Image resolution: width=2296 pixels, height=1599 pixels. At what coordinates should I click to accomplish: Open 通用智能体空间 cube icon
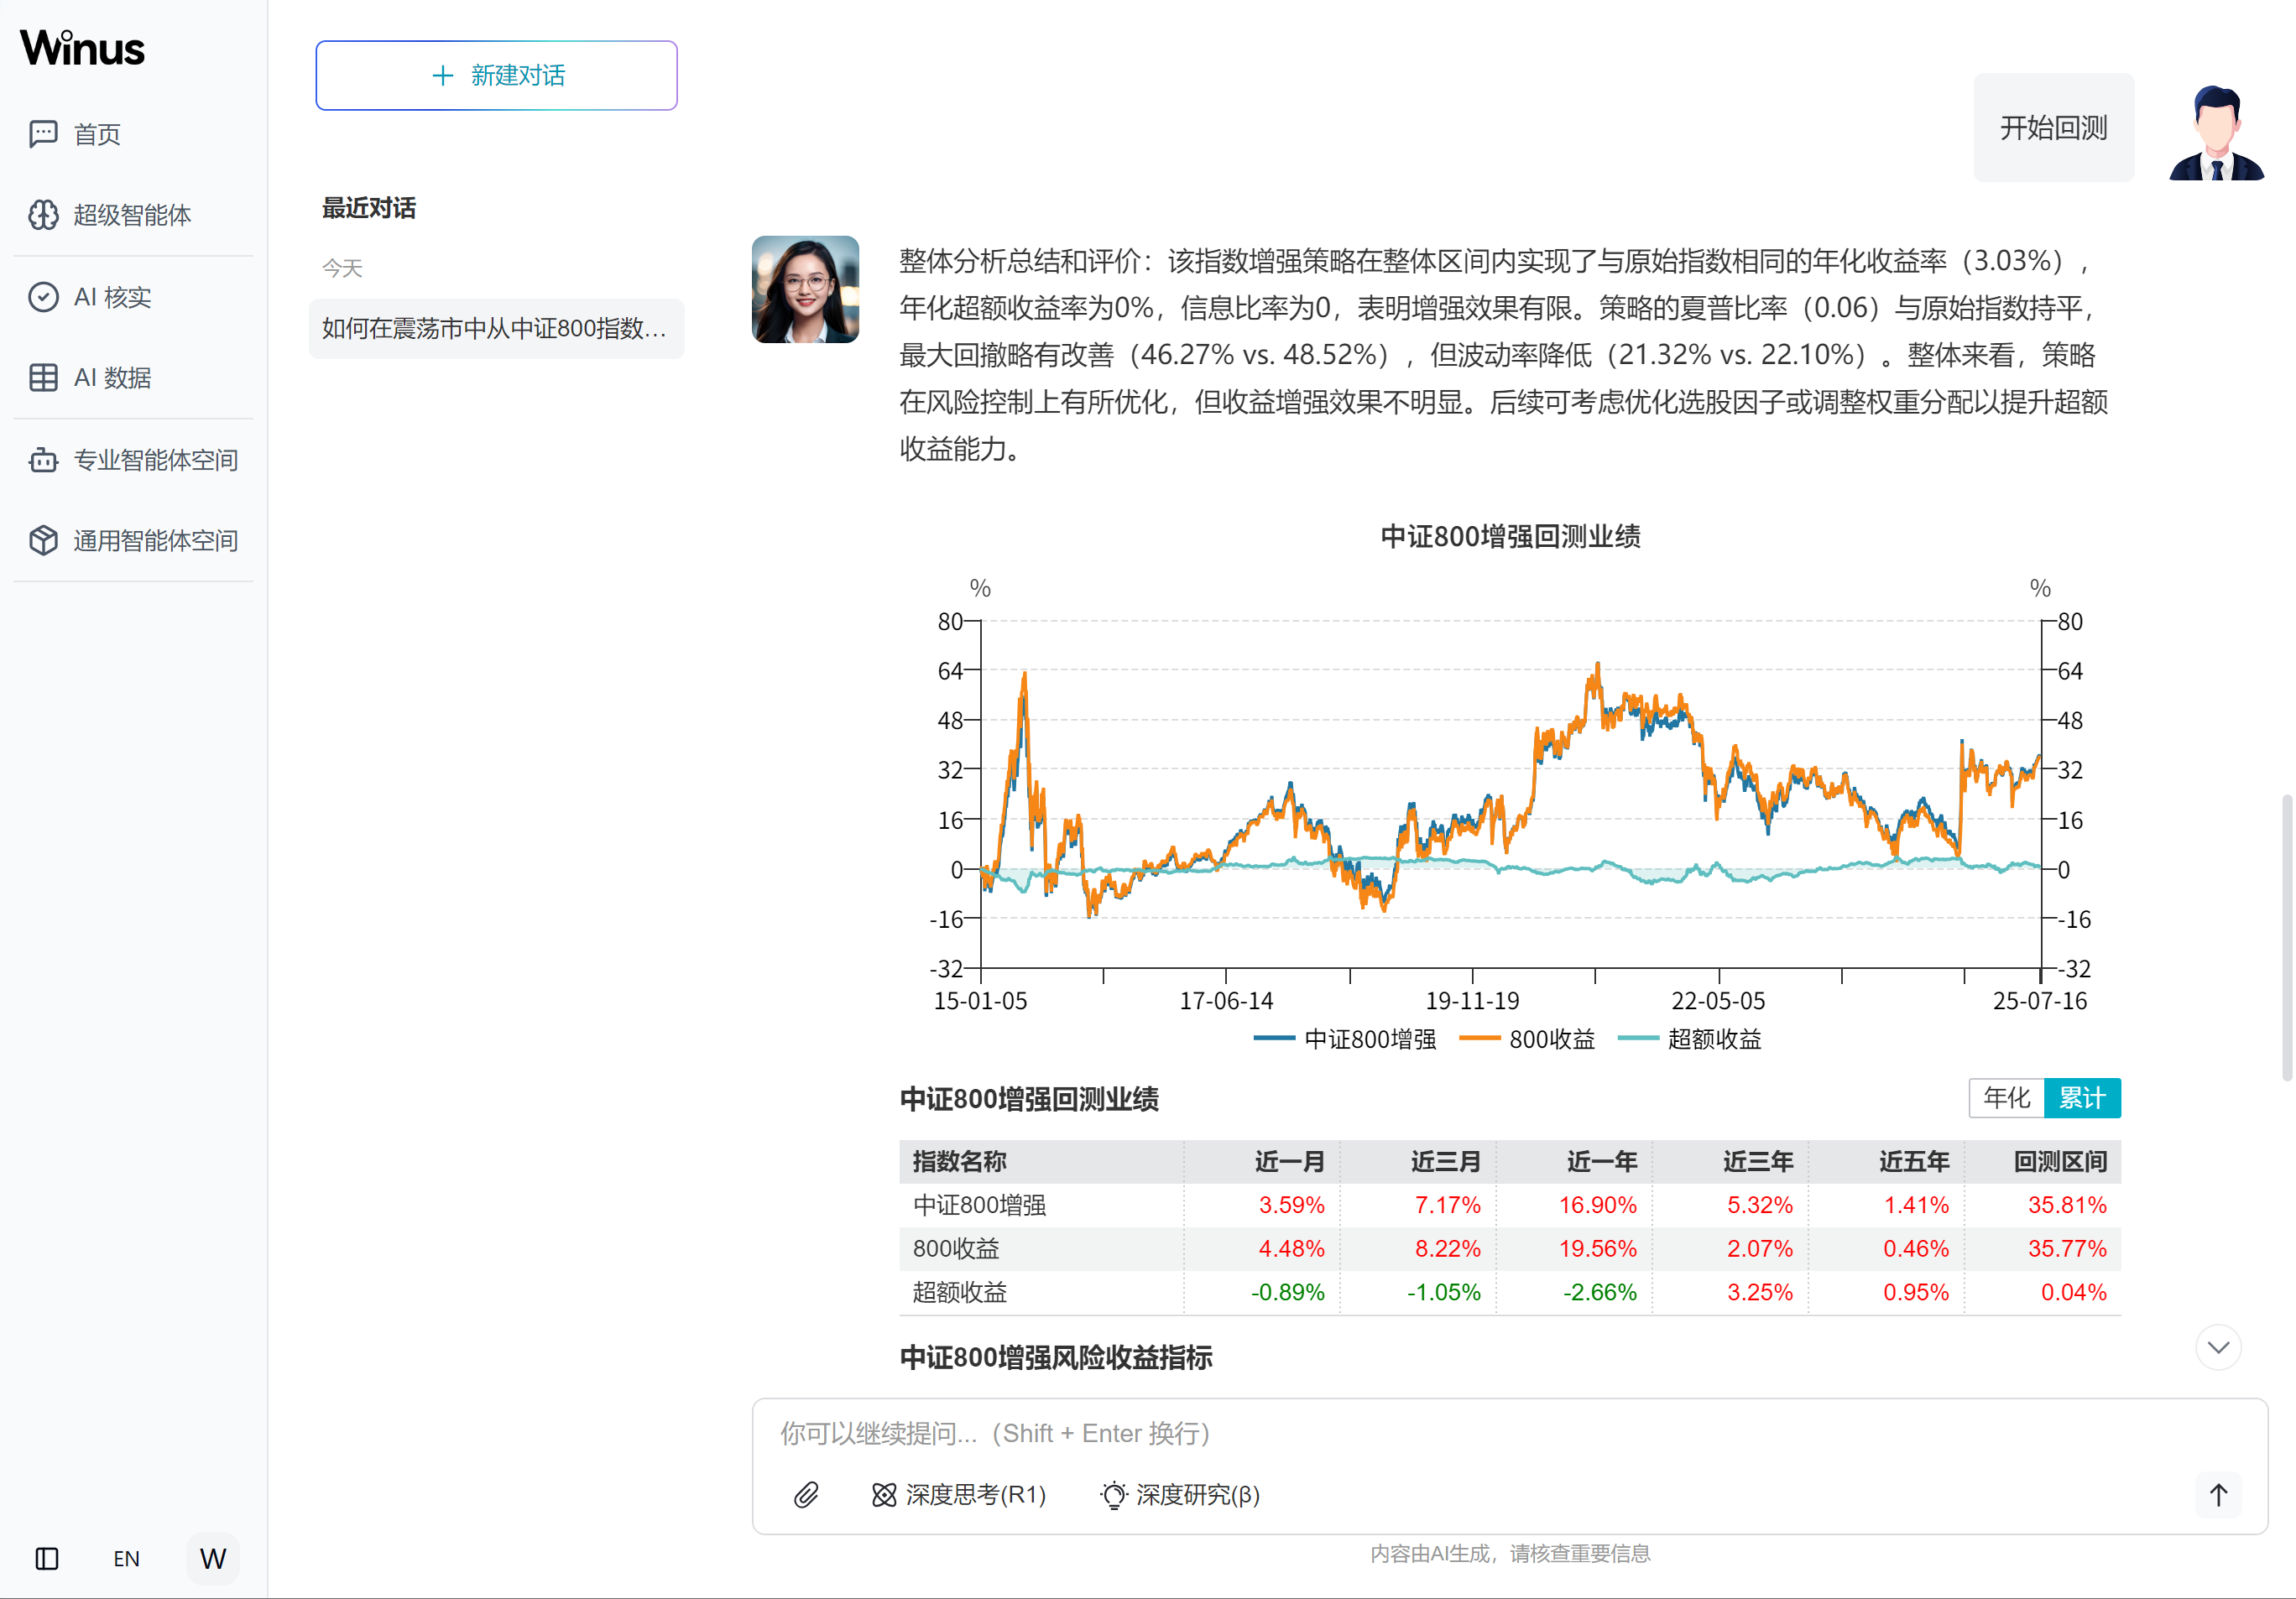(x=43, y=541)
